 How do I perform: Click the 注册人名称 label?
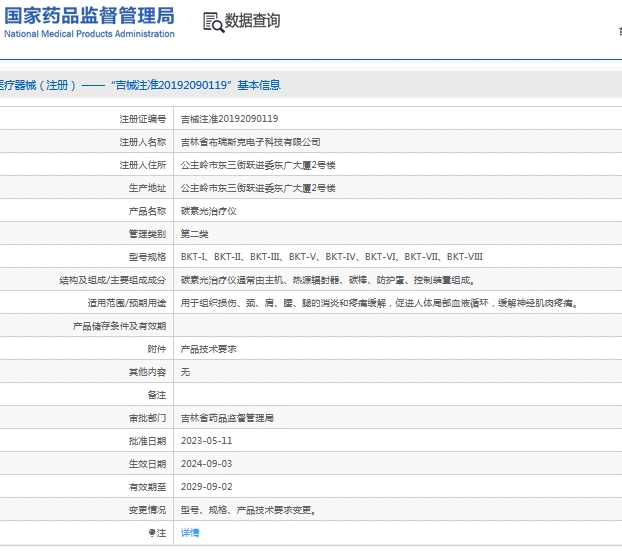point(143,142)
